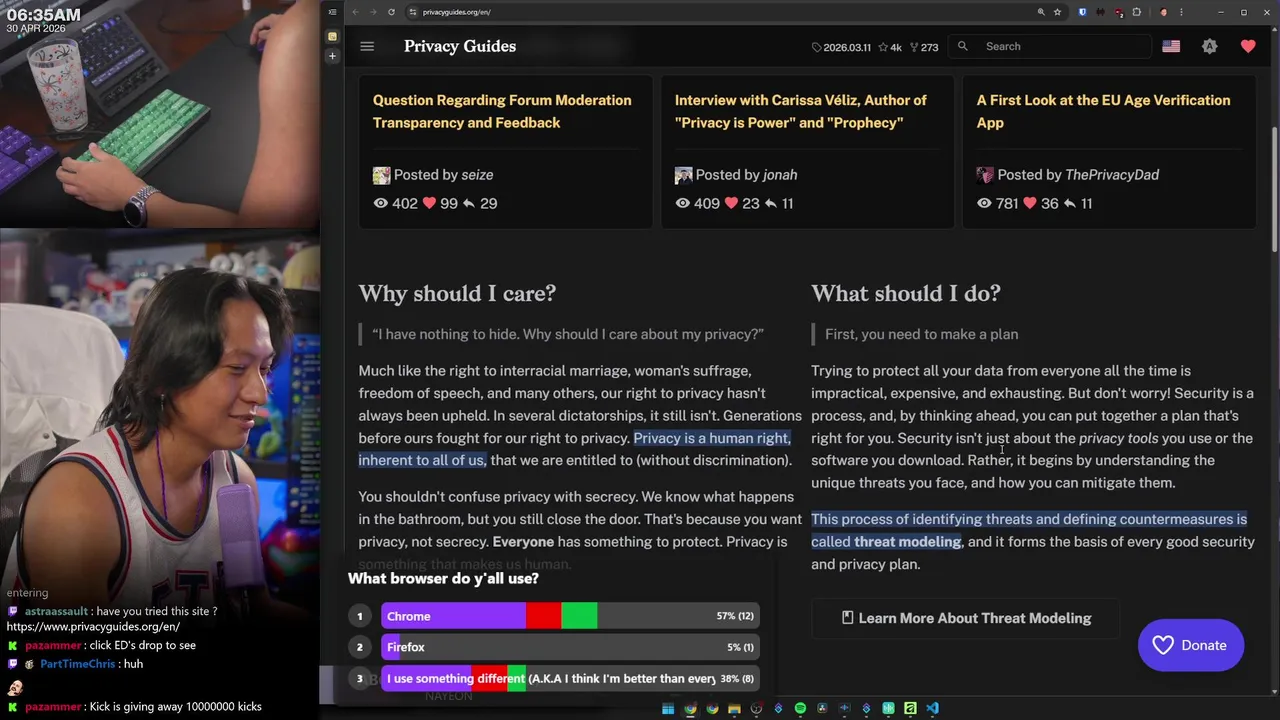
Task: Click the browser Forward arrow
Action: (372, 12)
